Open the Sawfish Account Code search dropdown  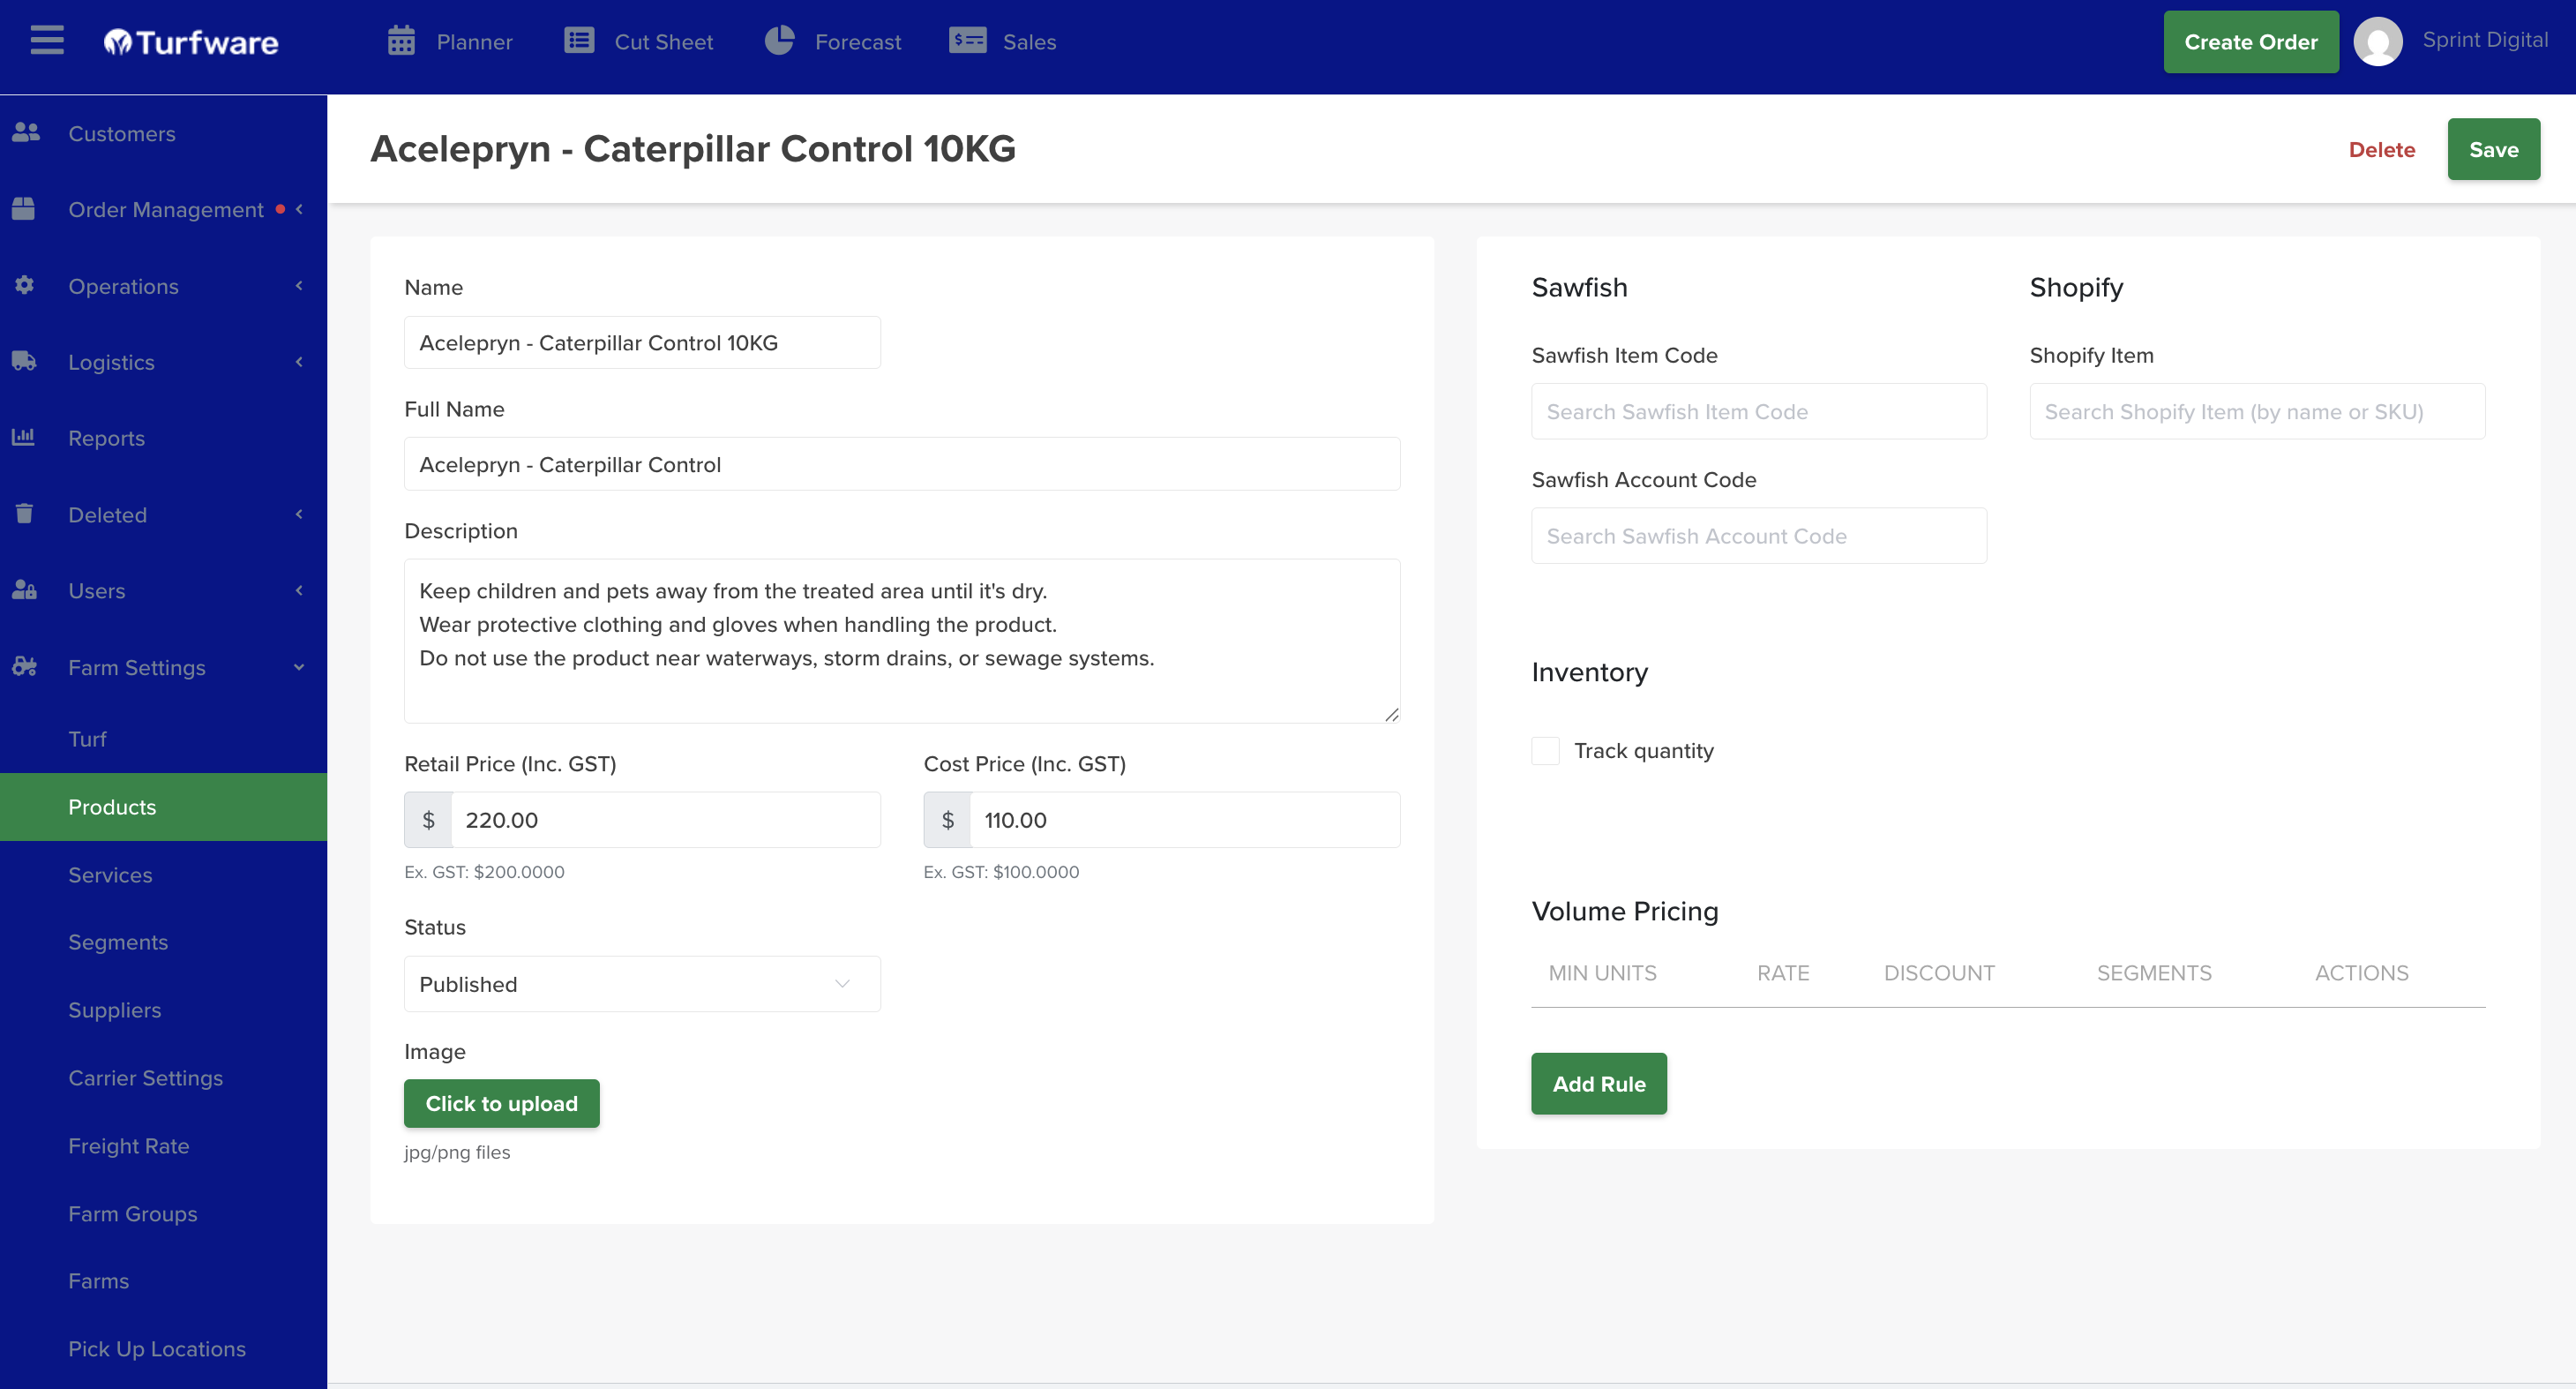(x=1759, y=536)
